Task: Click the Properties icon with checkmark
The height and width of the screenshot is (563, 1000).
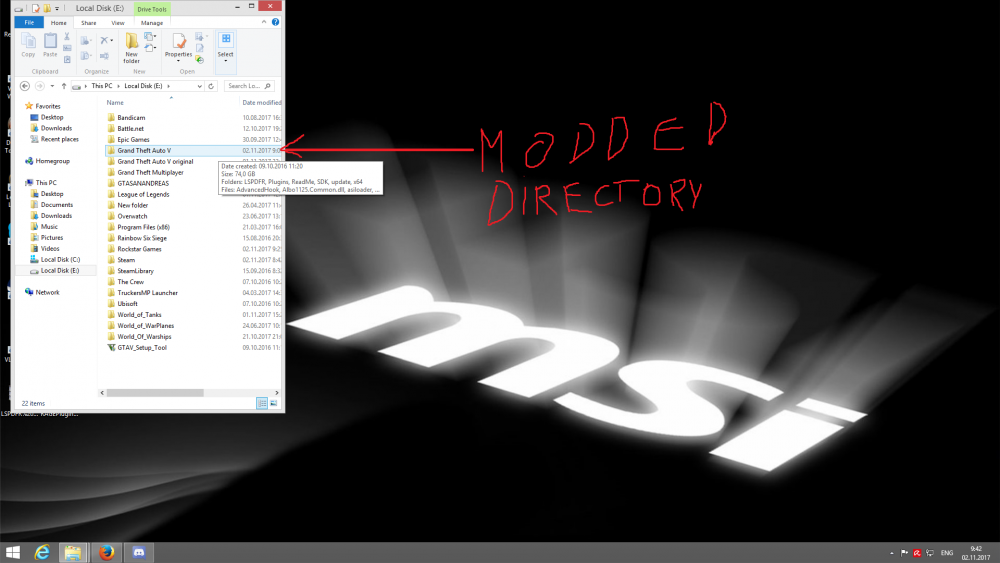Action: point(179,41)
